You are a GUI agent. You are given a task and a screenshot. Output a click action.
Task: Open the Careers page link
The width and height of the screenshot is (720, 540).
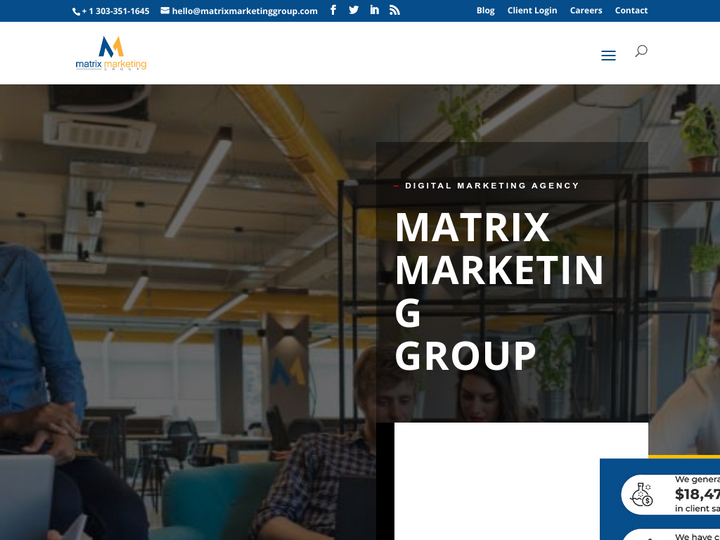pyautogui.click(x=586, y=11)
